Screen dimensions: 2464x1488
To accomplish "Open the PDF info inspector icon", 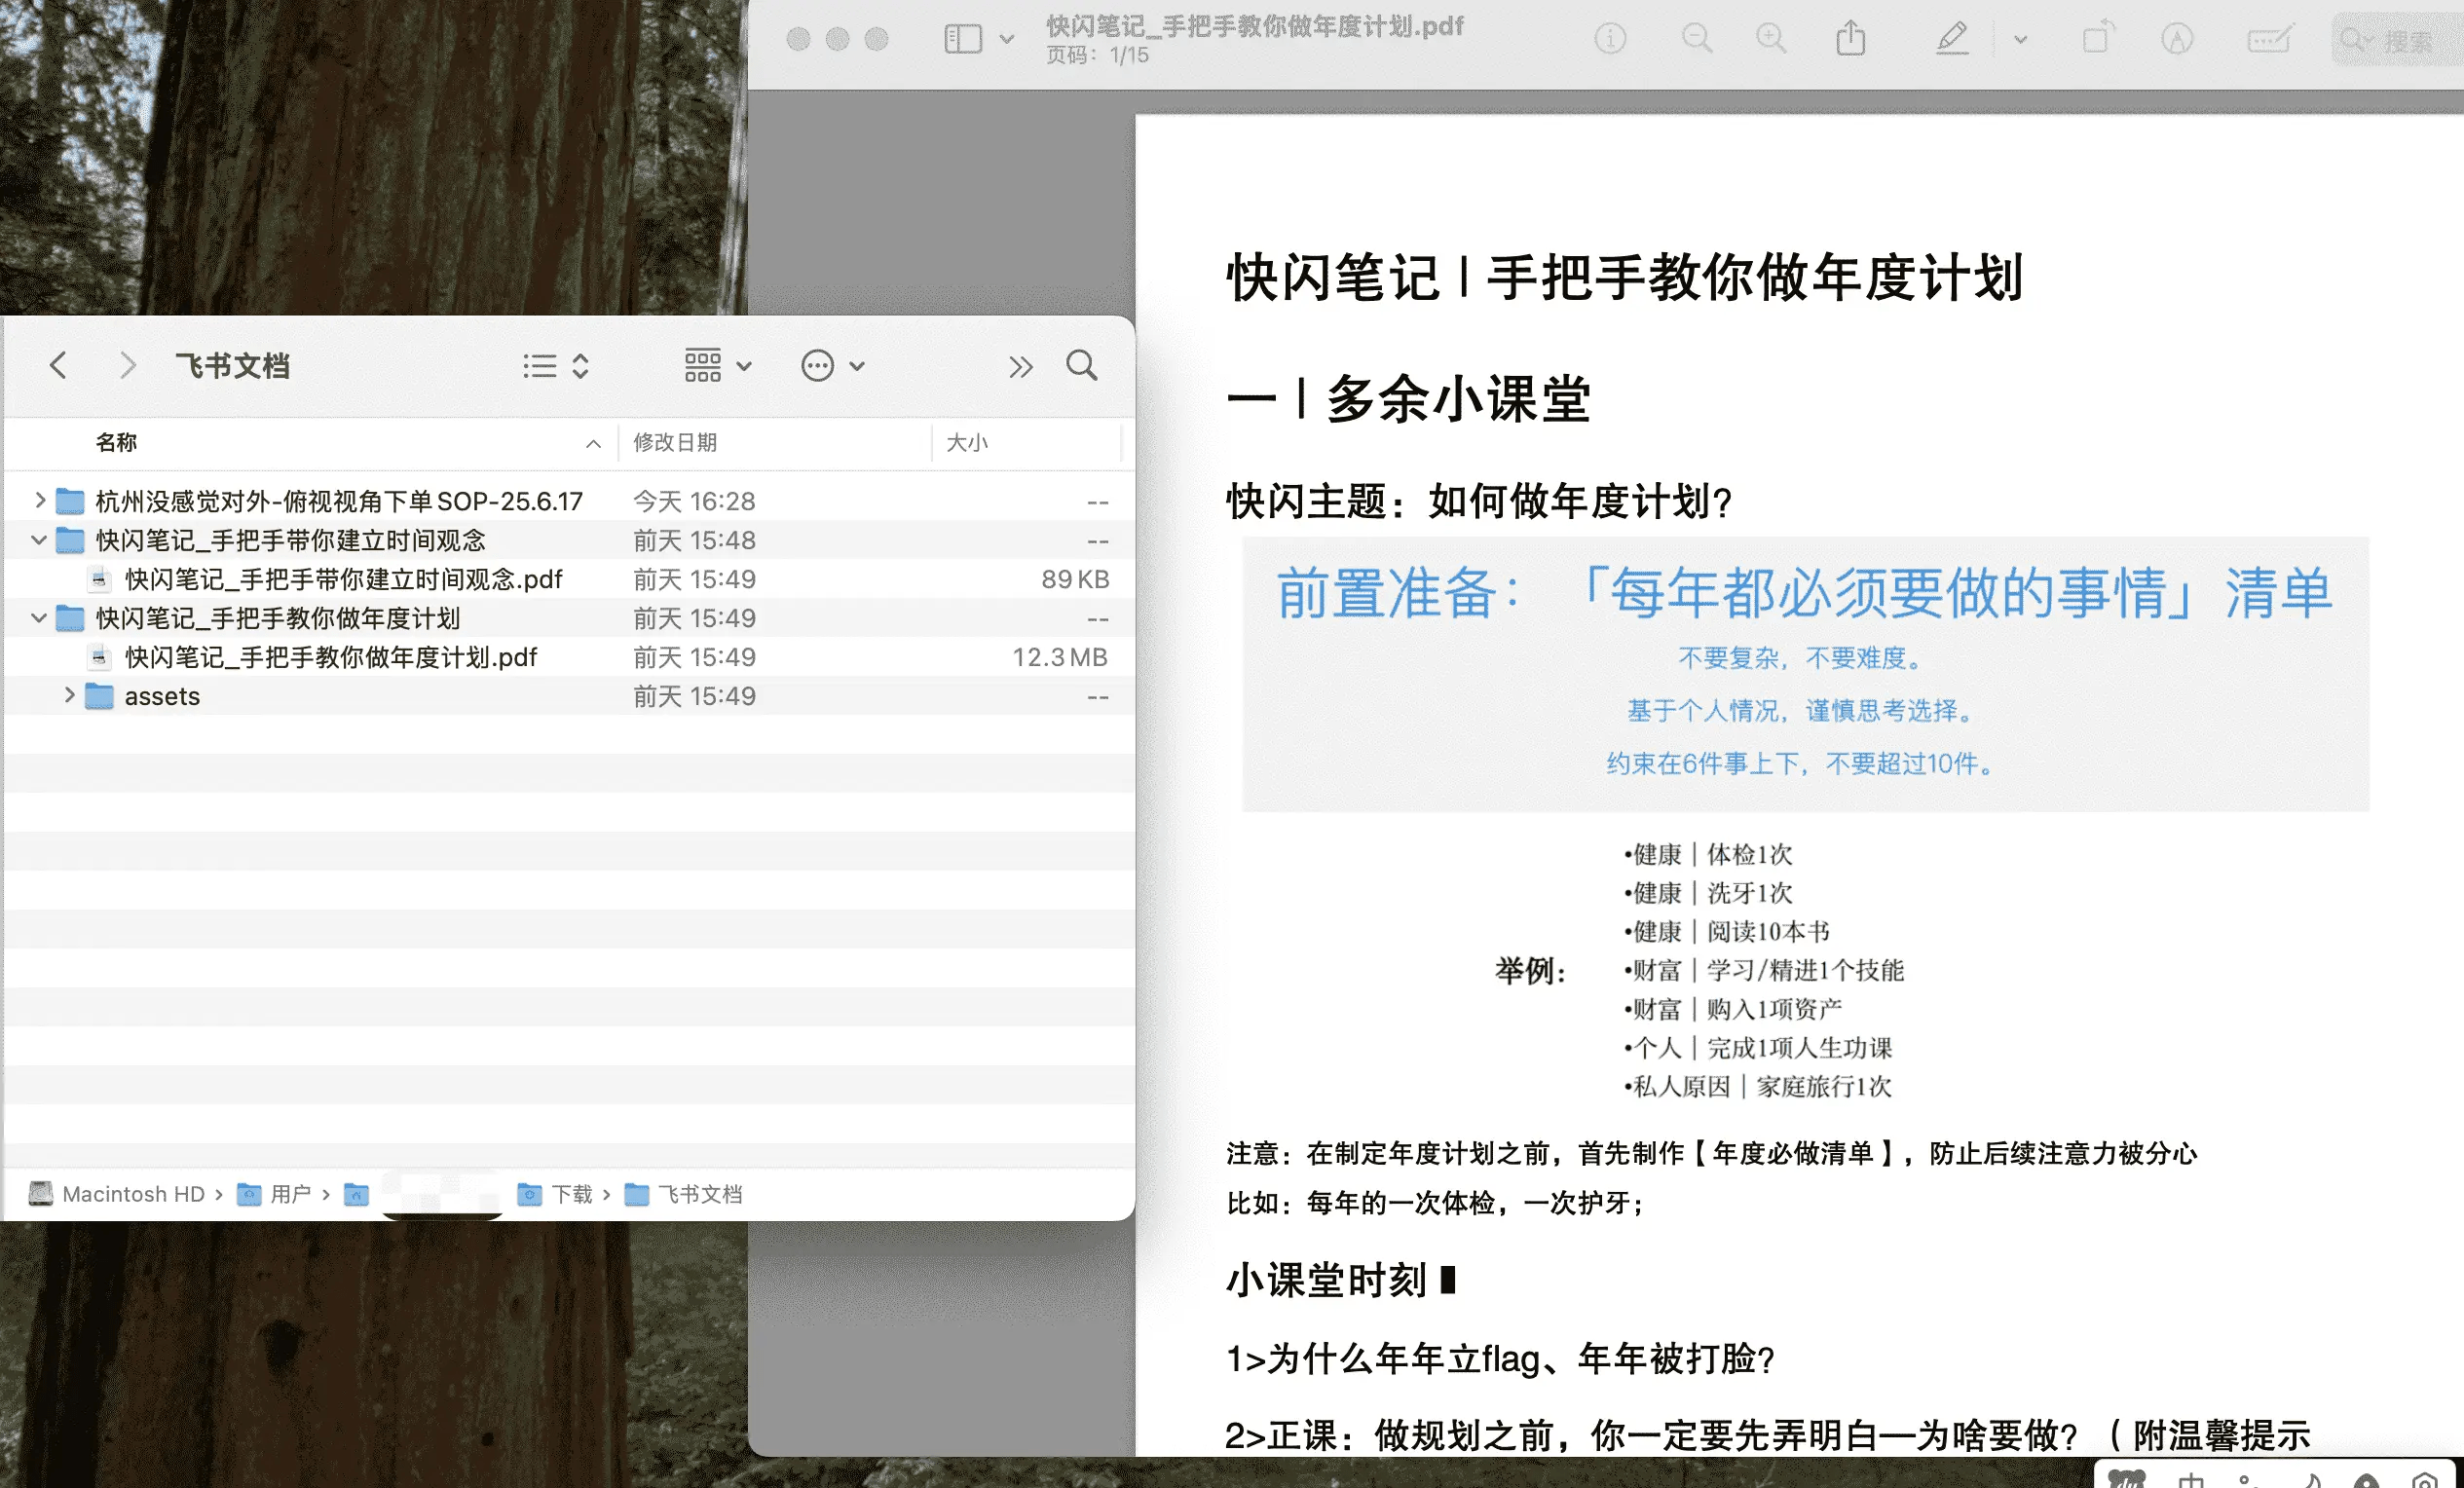I will coord(1610,39).
